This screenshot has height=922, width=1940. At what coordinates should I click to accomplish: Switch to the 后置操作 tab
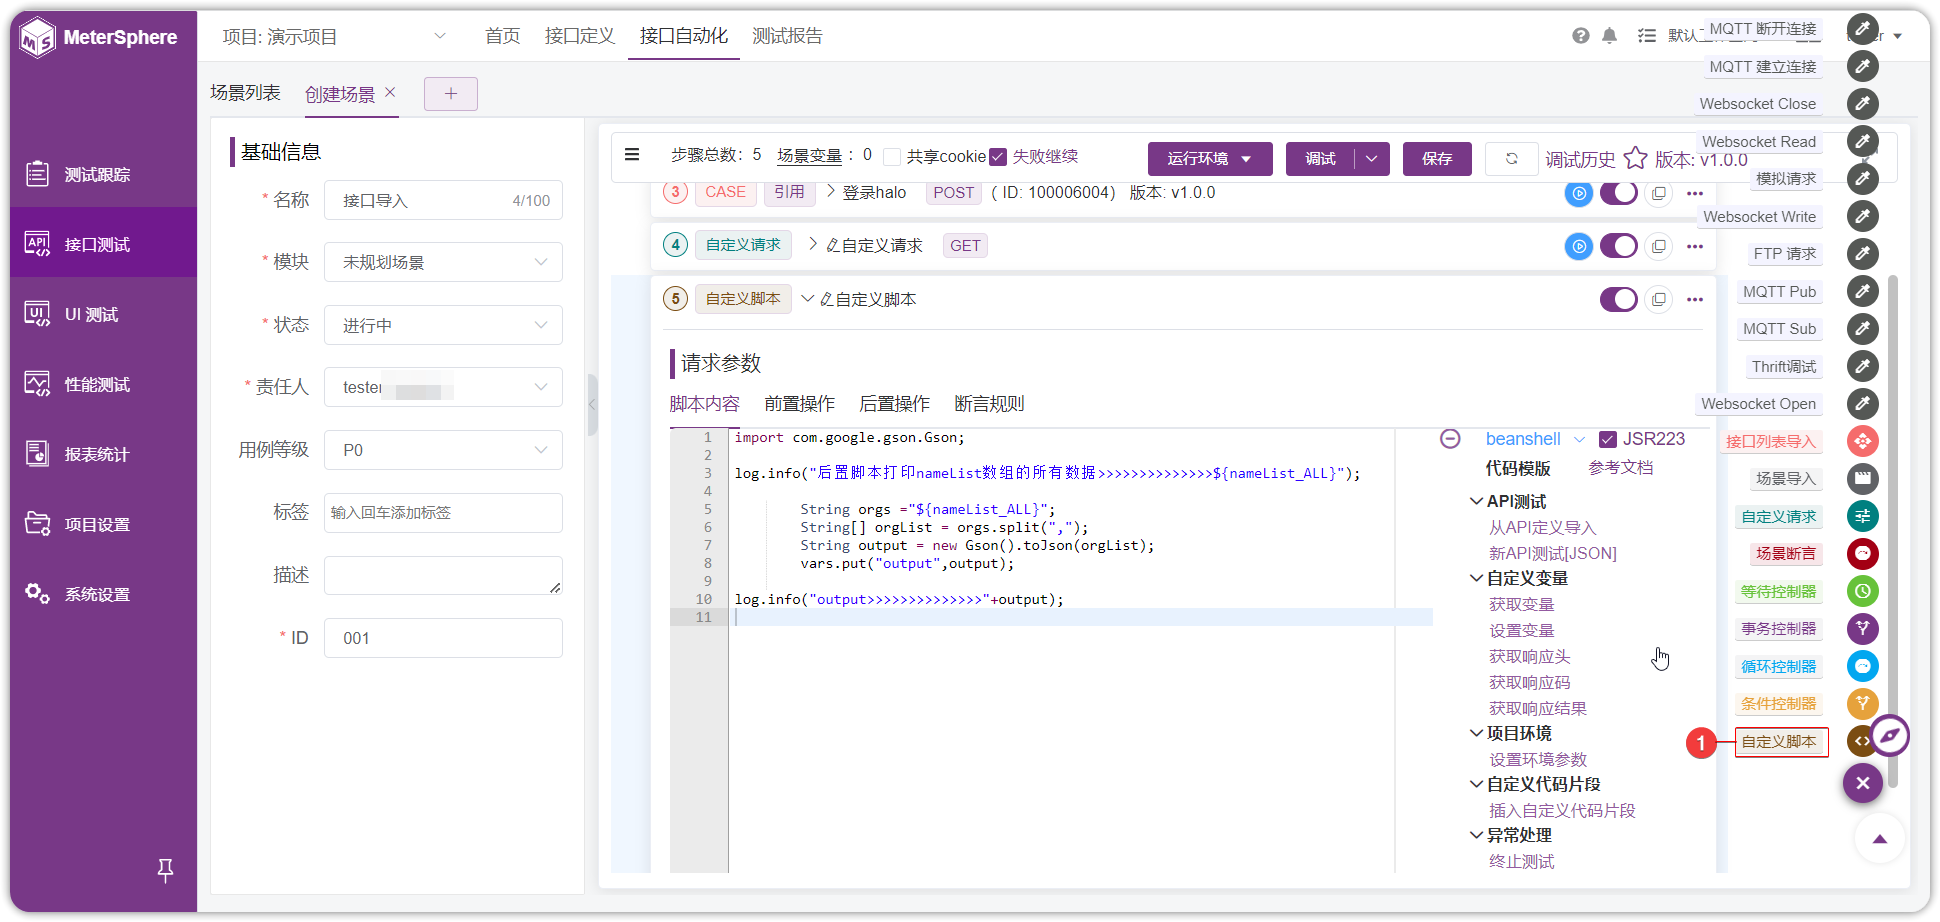894,404
